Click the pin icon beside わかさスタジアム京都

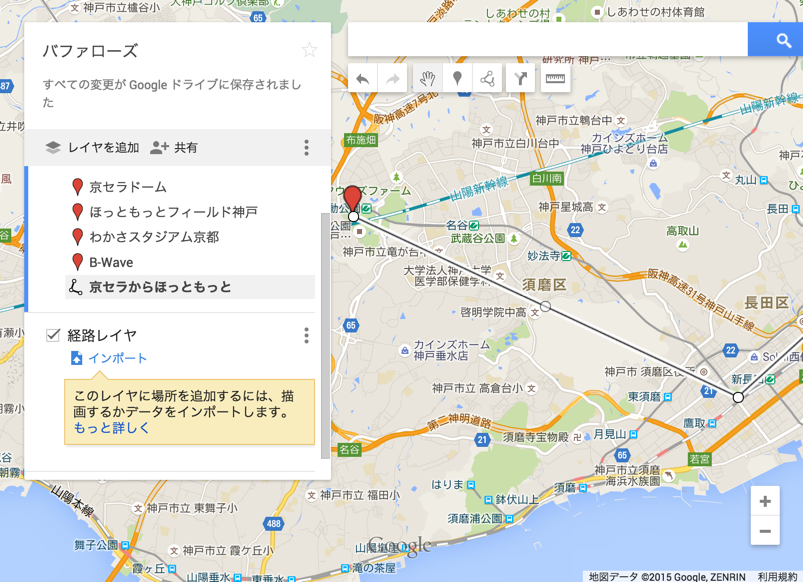77,237
